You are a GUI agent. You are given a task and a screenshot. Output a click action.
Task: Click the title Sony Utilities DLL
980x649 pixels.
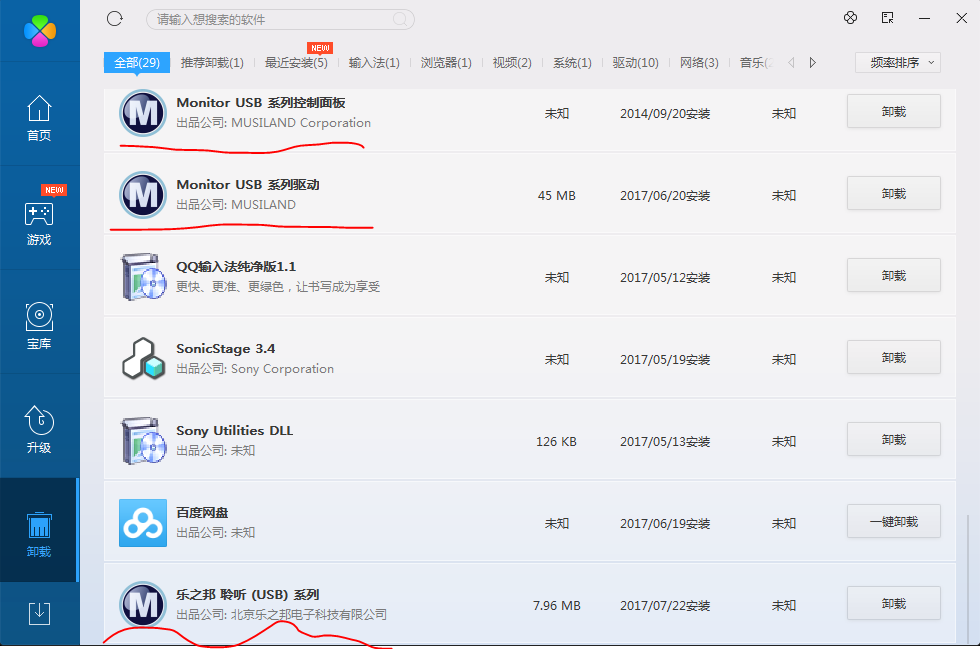(234, 430)
